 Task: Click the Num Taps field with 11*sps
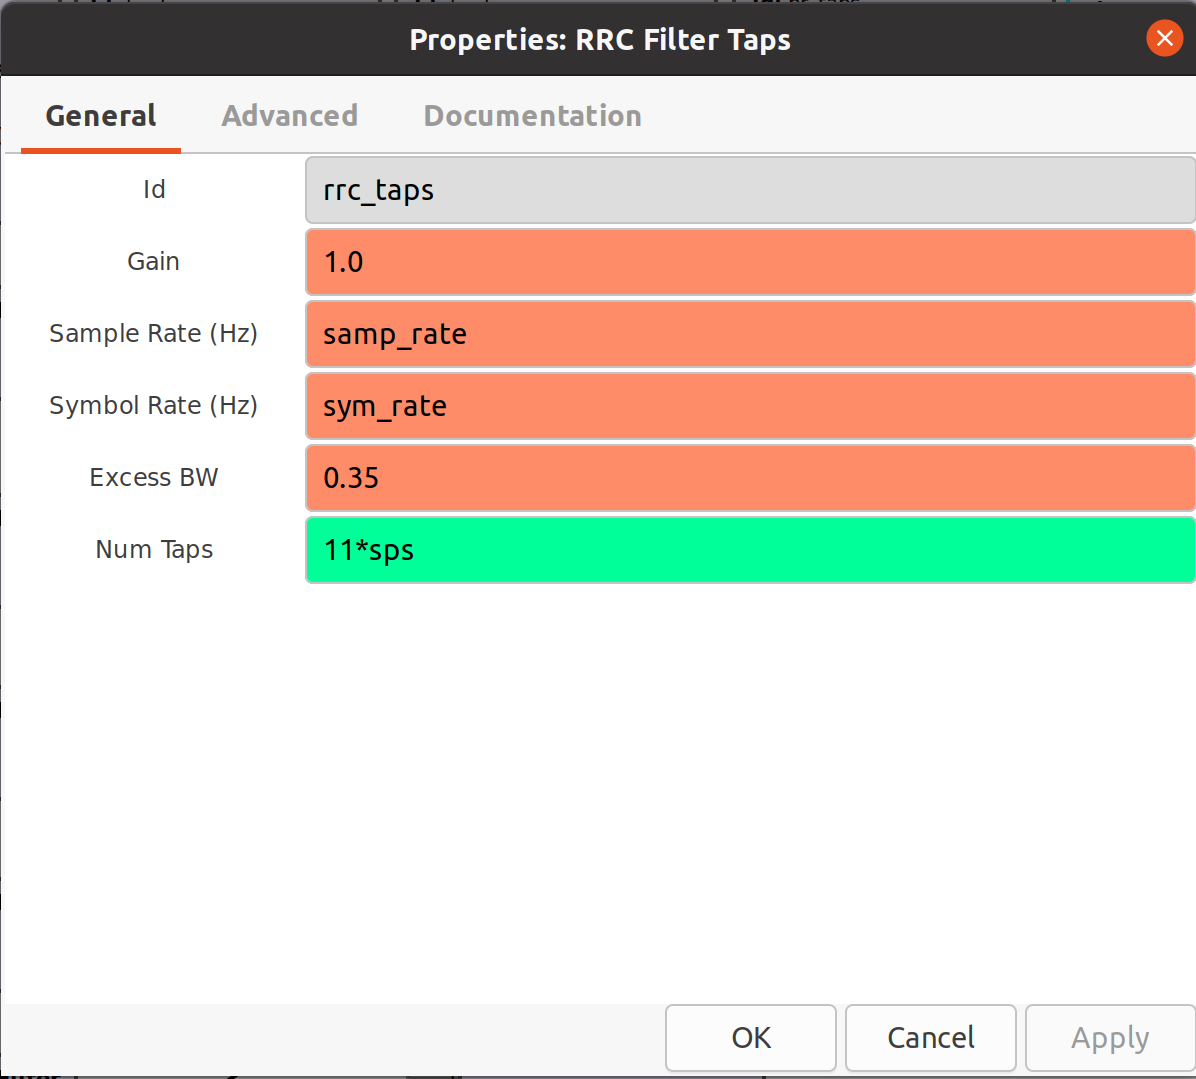pos(750,550)
